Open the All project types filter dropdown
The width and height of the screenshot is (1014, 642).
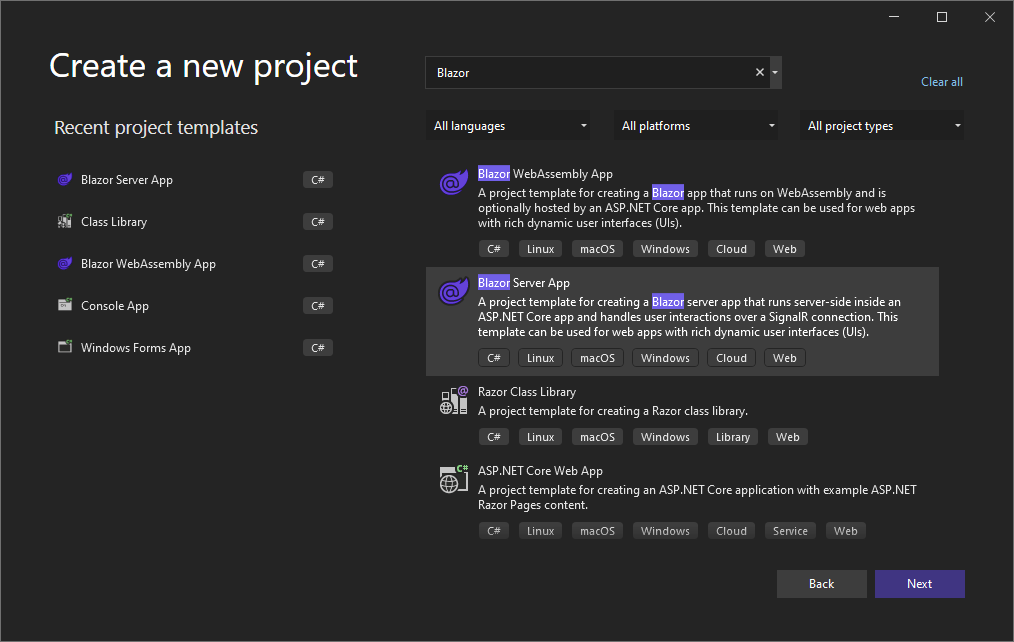tap(882, 125)
